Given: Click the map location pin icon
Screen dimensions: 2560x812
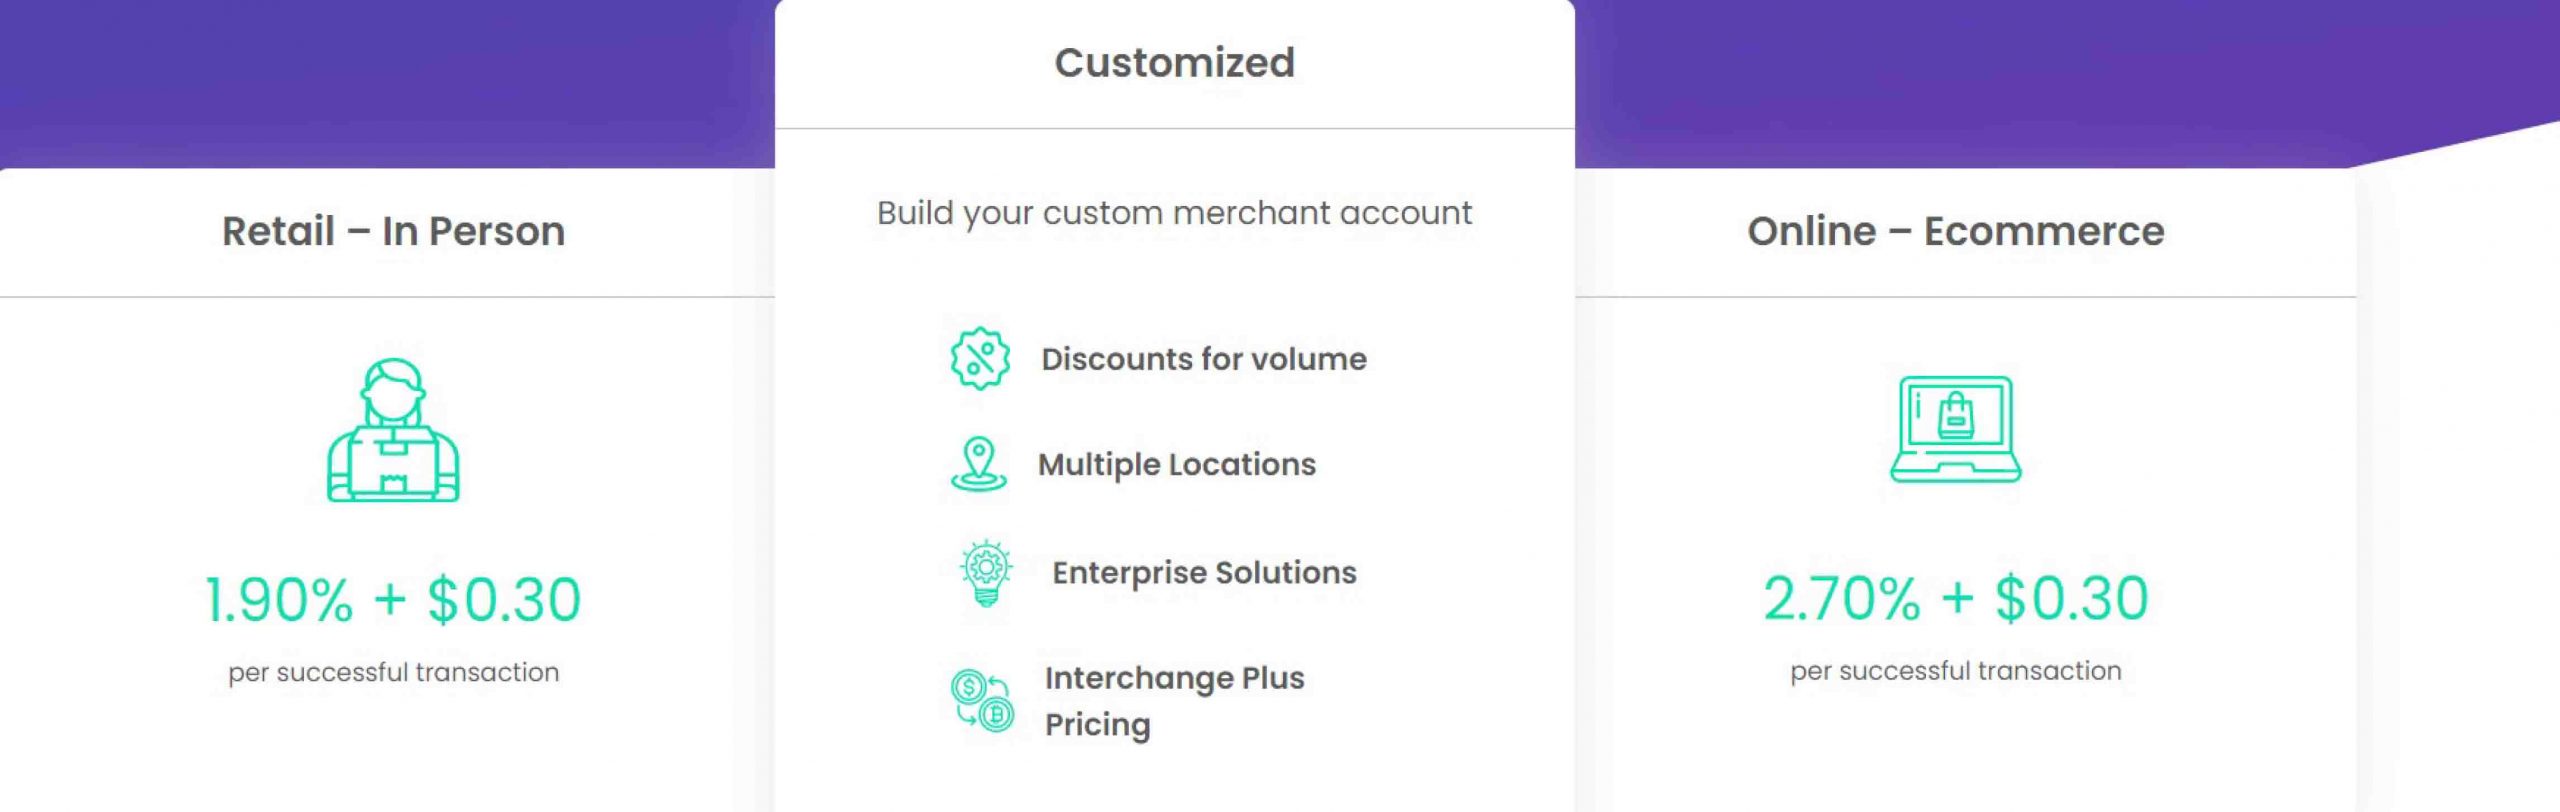Looking at the screenshot, I should click(978, 464).
